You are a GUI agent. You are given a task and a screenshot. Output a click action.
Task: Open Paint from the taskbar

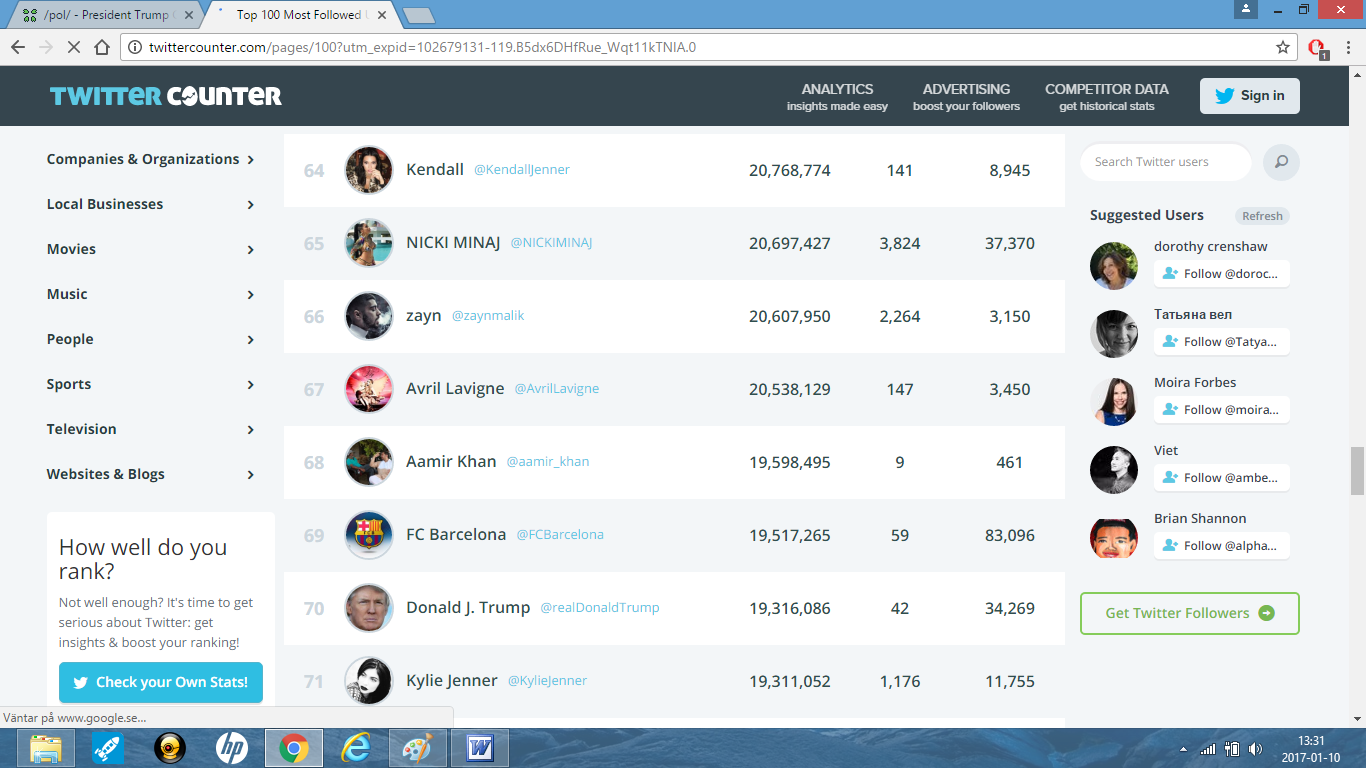point(417,748)
